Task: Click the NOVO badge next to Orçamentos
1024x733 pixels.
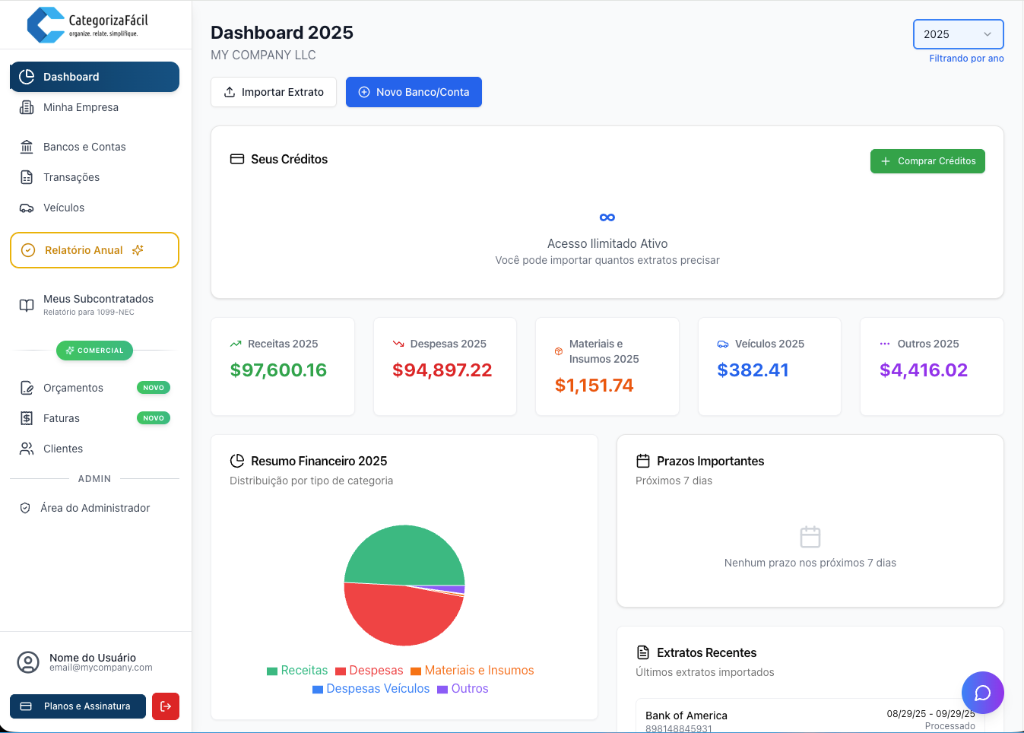Action: pyautogui.click(x=153, y=388)
